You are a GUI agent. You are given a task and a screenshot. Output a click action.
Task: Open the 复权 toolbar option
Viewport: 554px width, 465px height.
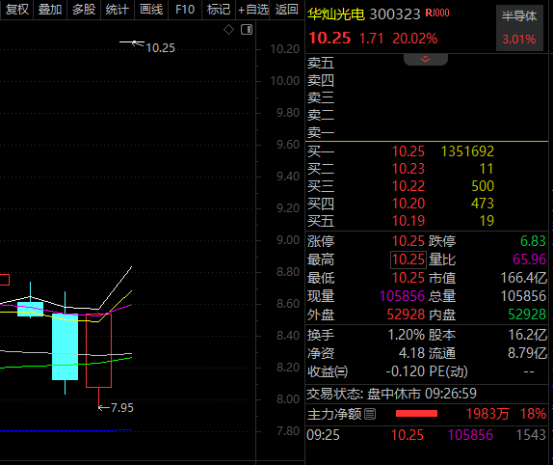click(x=17, y=9)
